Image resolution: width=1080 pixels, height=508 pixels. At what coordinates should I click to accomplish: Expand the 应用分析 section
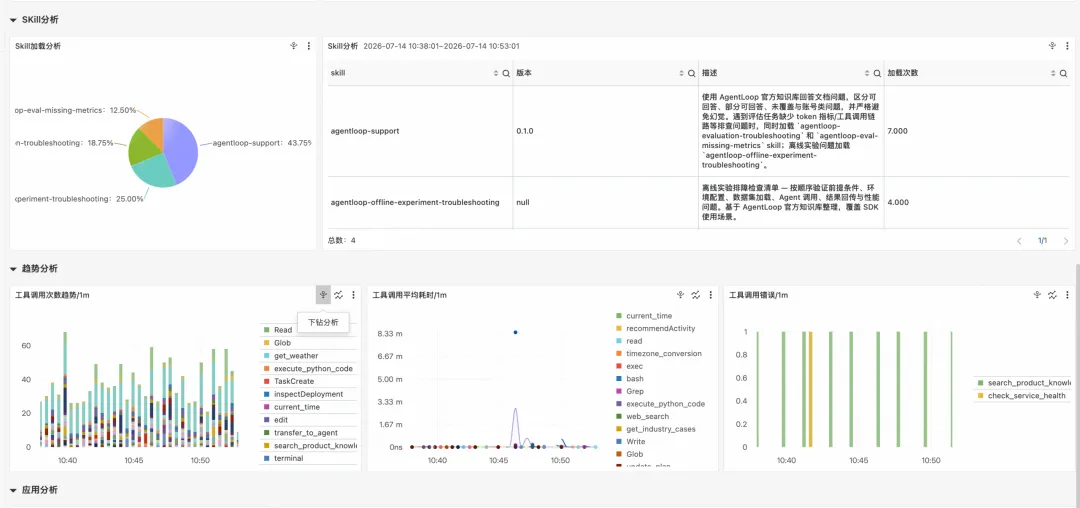(x=13, y=490)
